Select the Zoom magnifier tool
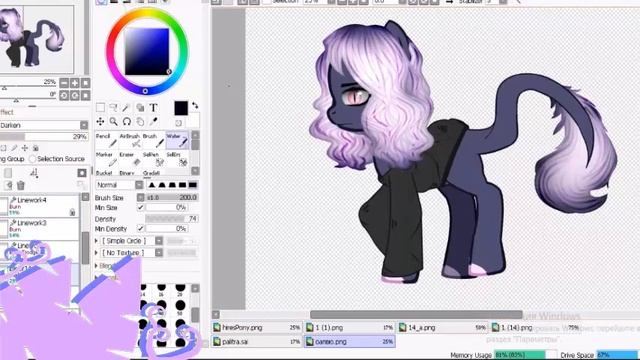Viewport: 640px width, 360px height. click(x=113, y=121)
